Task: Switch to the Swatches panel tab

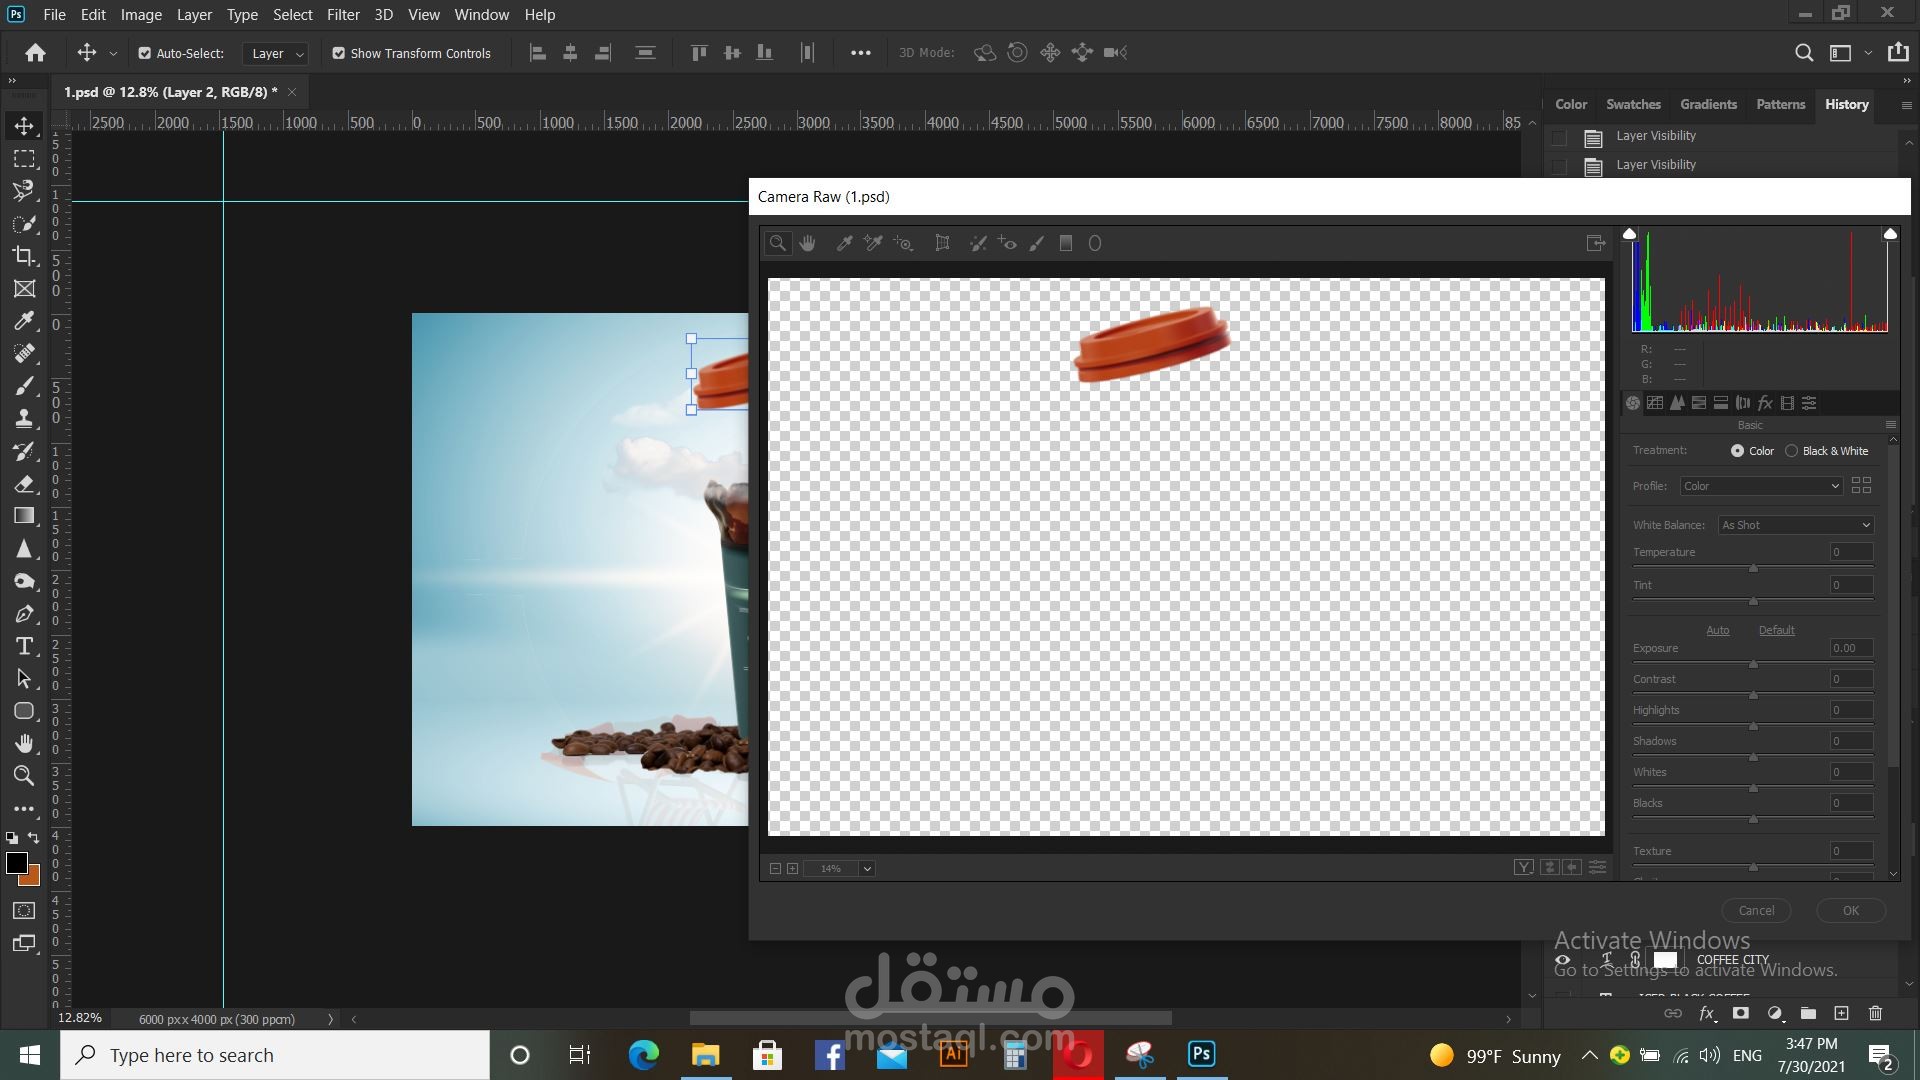Action: pos(1632,104)
